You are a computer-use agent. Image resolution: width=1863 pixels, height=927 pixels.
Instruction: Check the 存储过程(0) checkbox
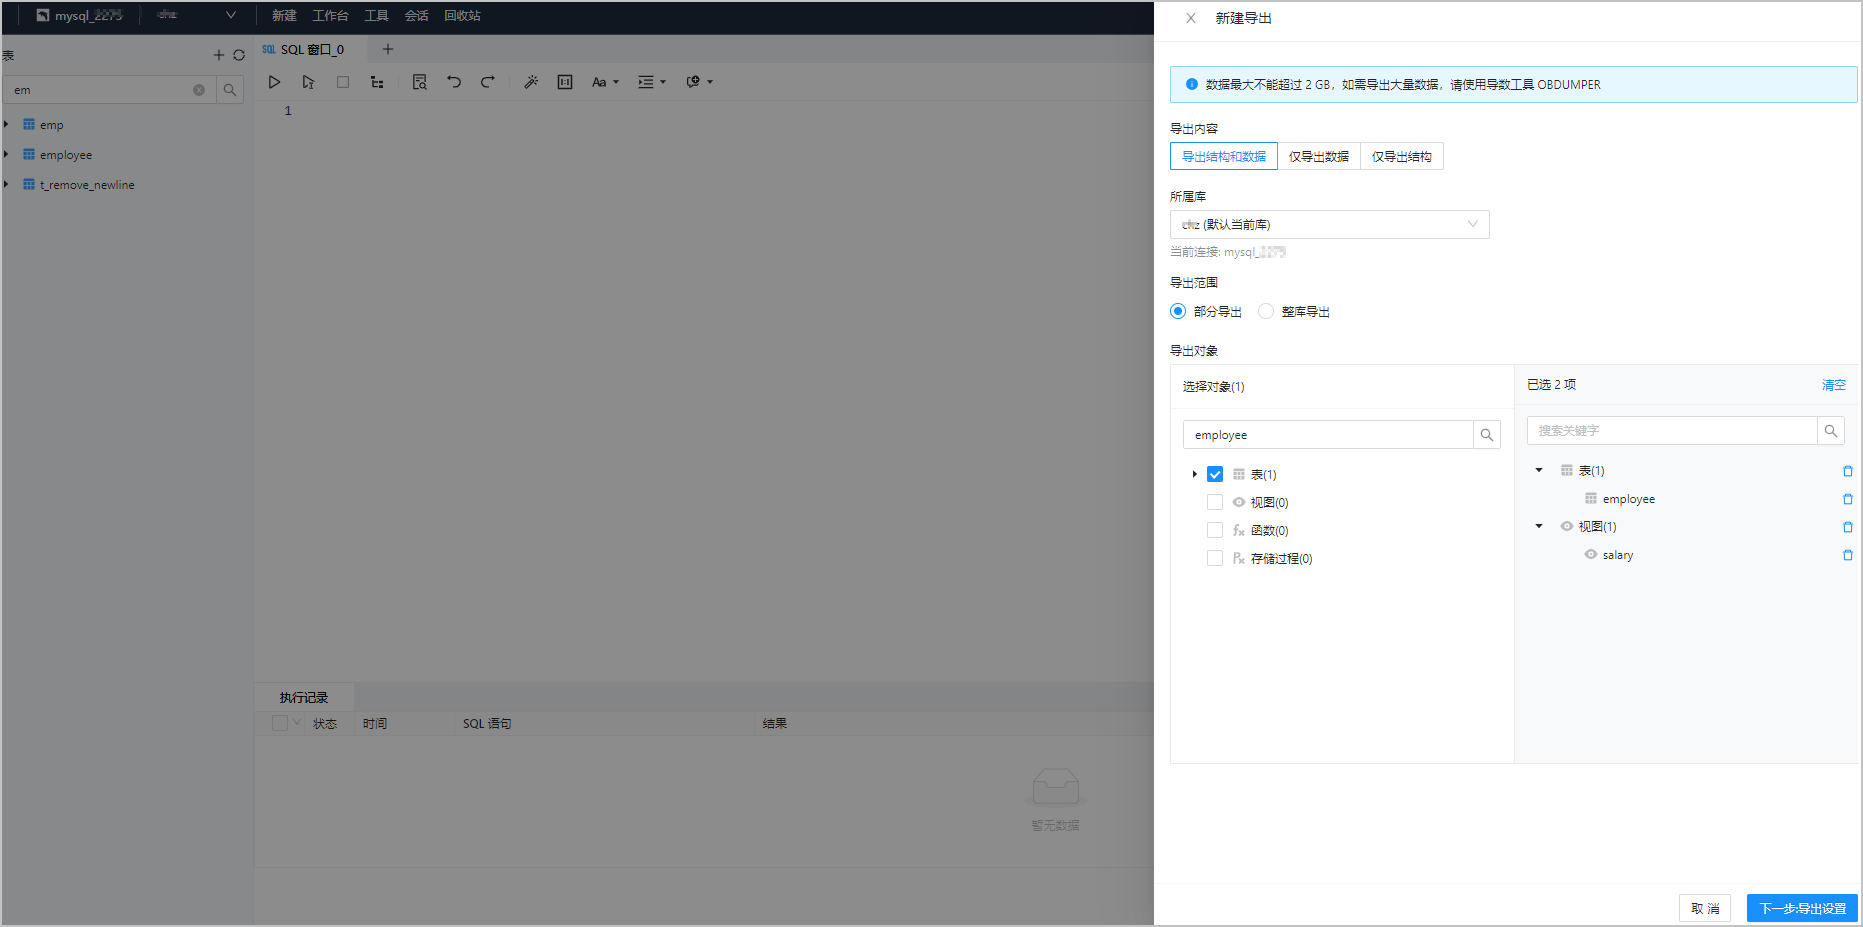(x=1215, y=558)
